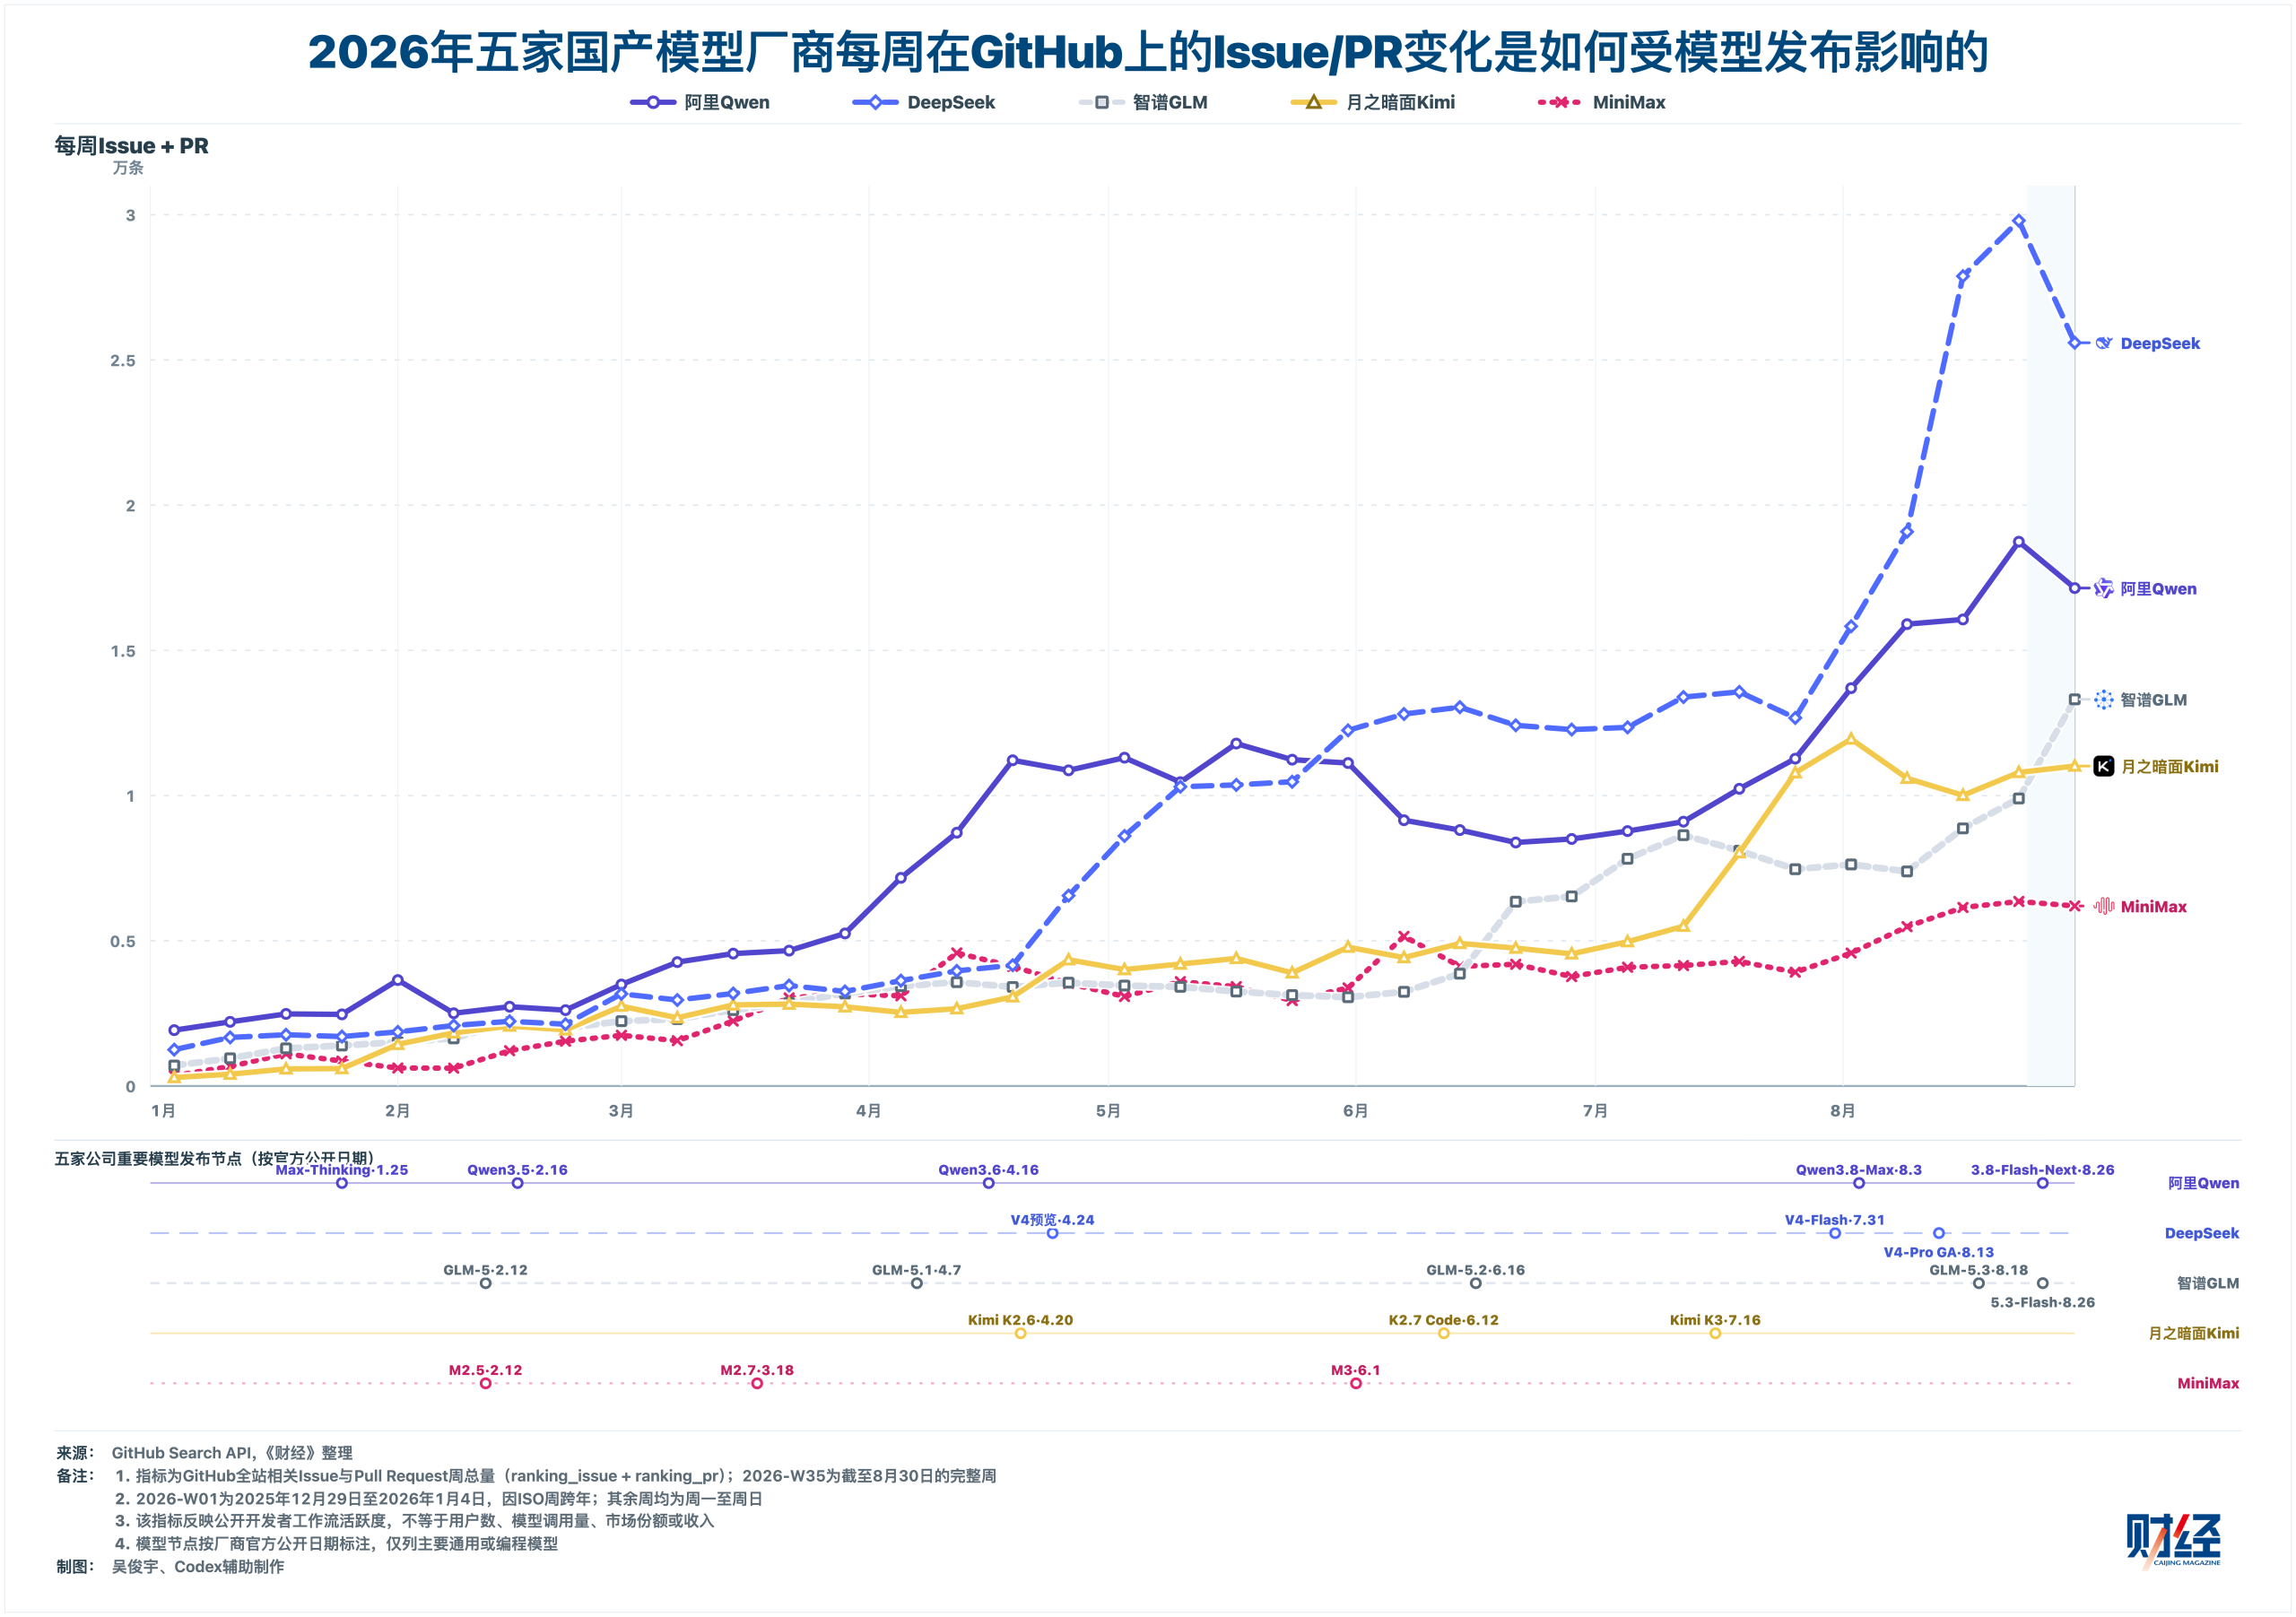Click the 月之暗面Kimi row label in the release timeline
2296x1617 pixels.
point(2194,1333)
